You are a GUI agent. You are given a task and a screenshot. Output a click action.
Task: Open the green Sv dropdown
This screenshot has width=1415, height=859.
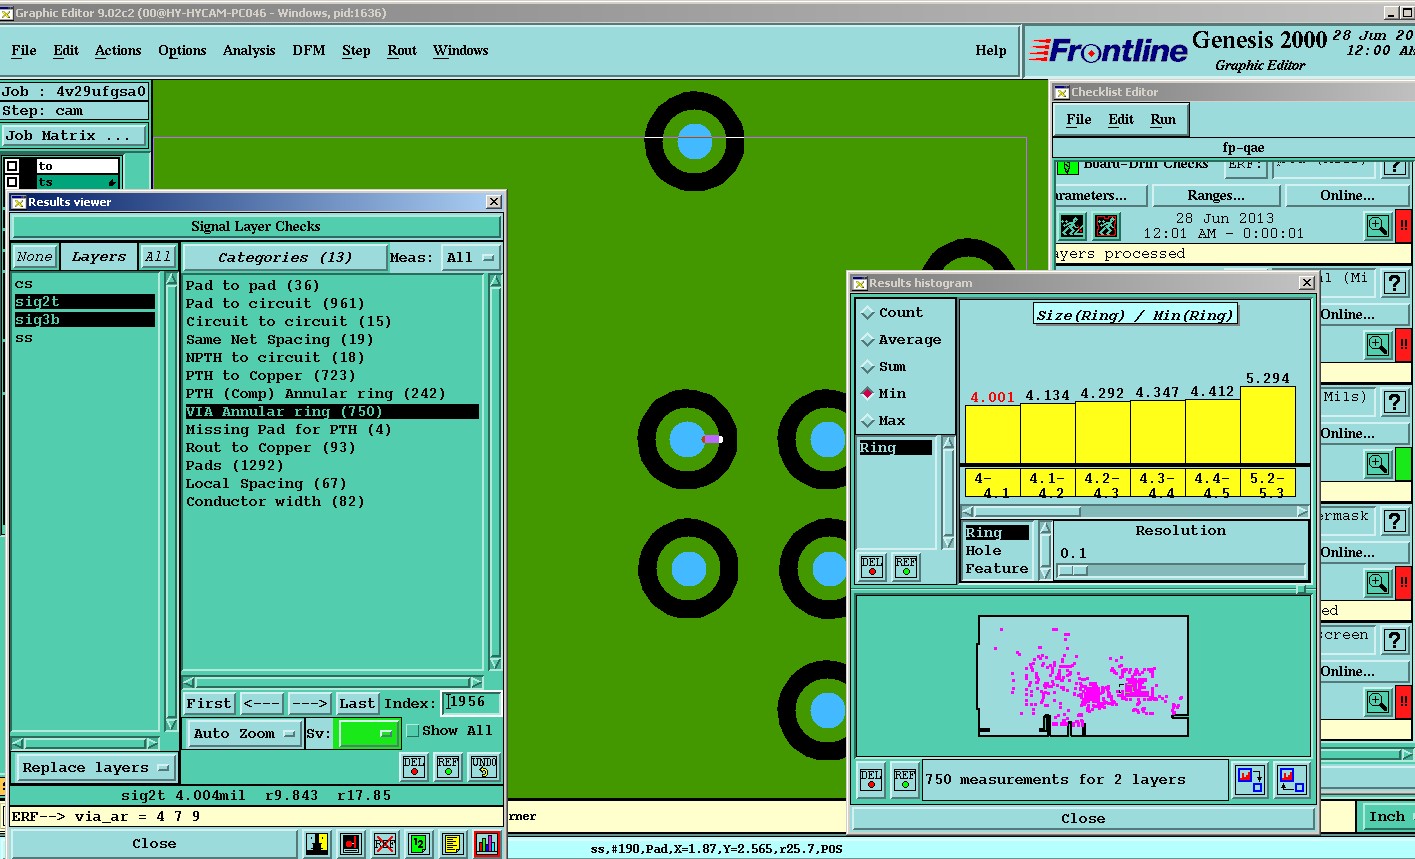tap(369, 734)
